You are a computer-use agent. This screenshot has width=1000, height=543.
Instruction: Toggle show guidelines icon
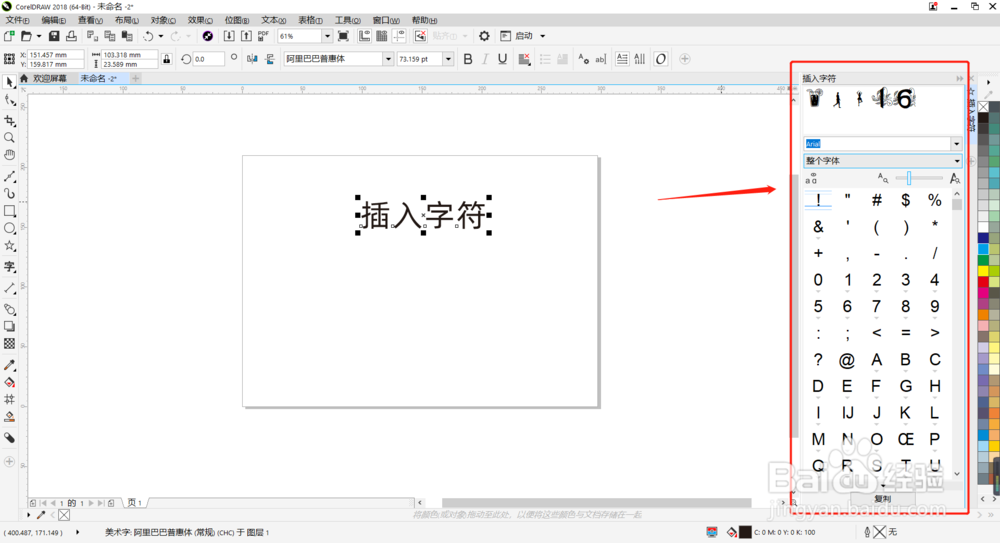click(x=399, y=36)
